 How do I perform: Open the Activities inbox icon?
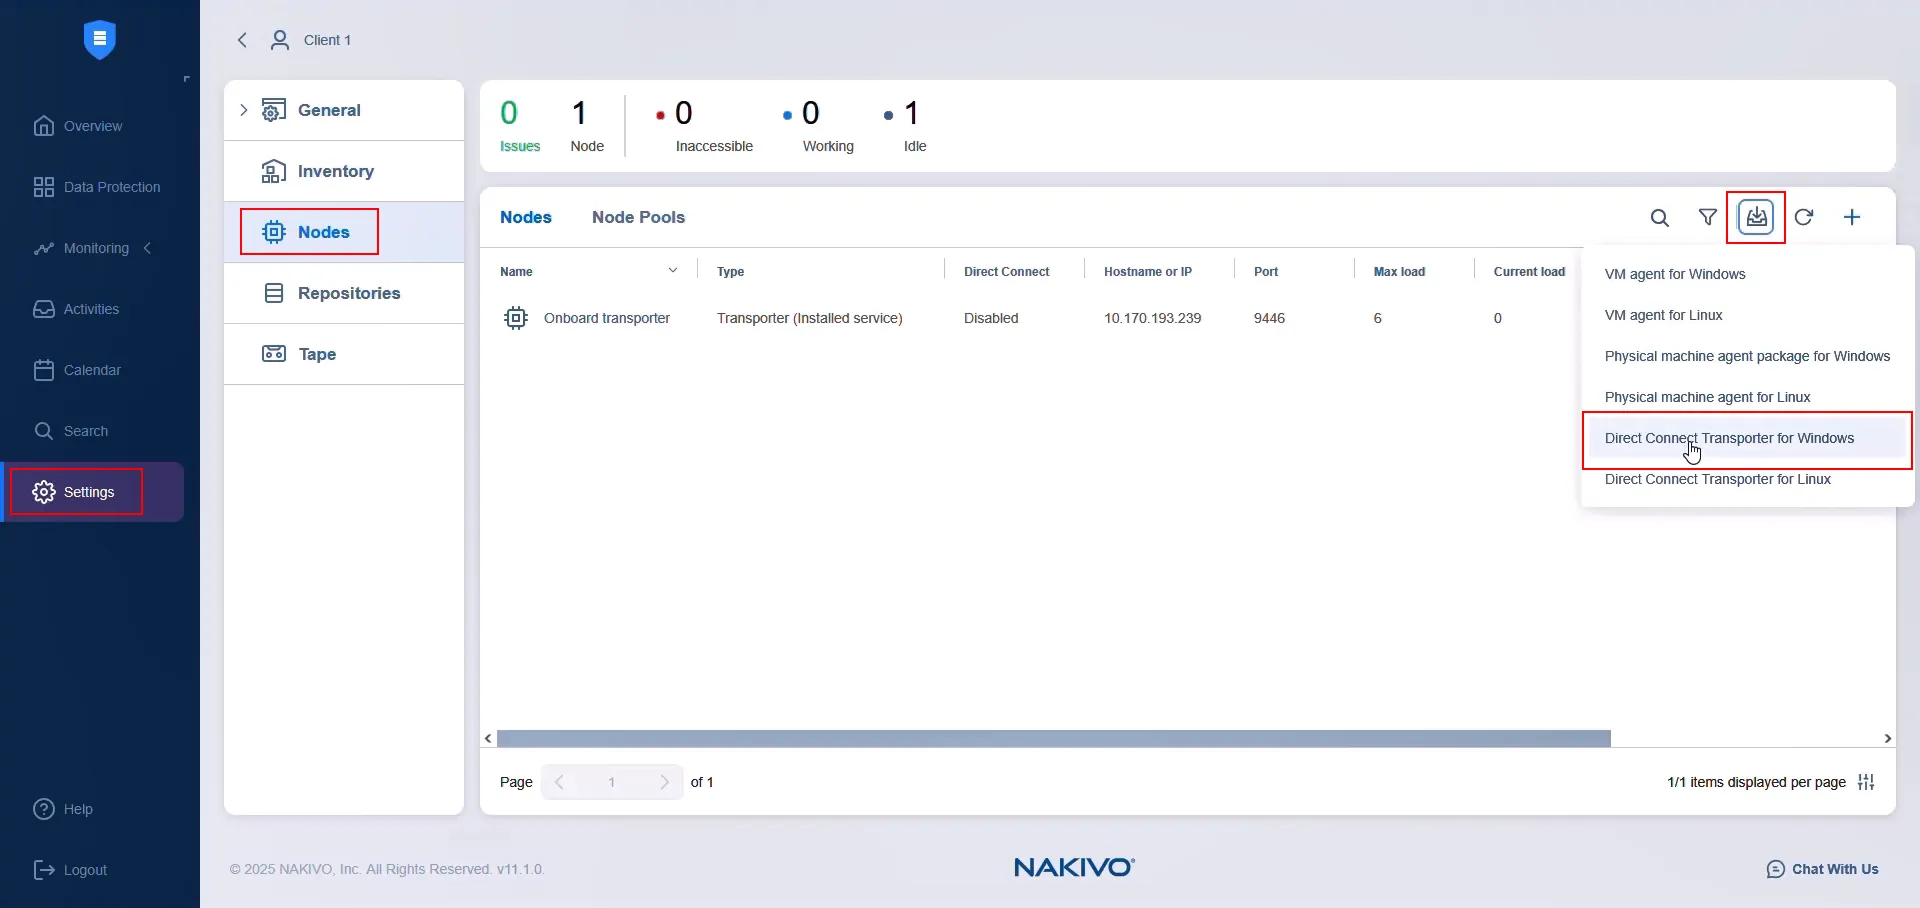(44, 309)
